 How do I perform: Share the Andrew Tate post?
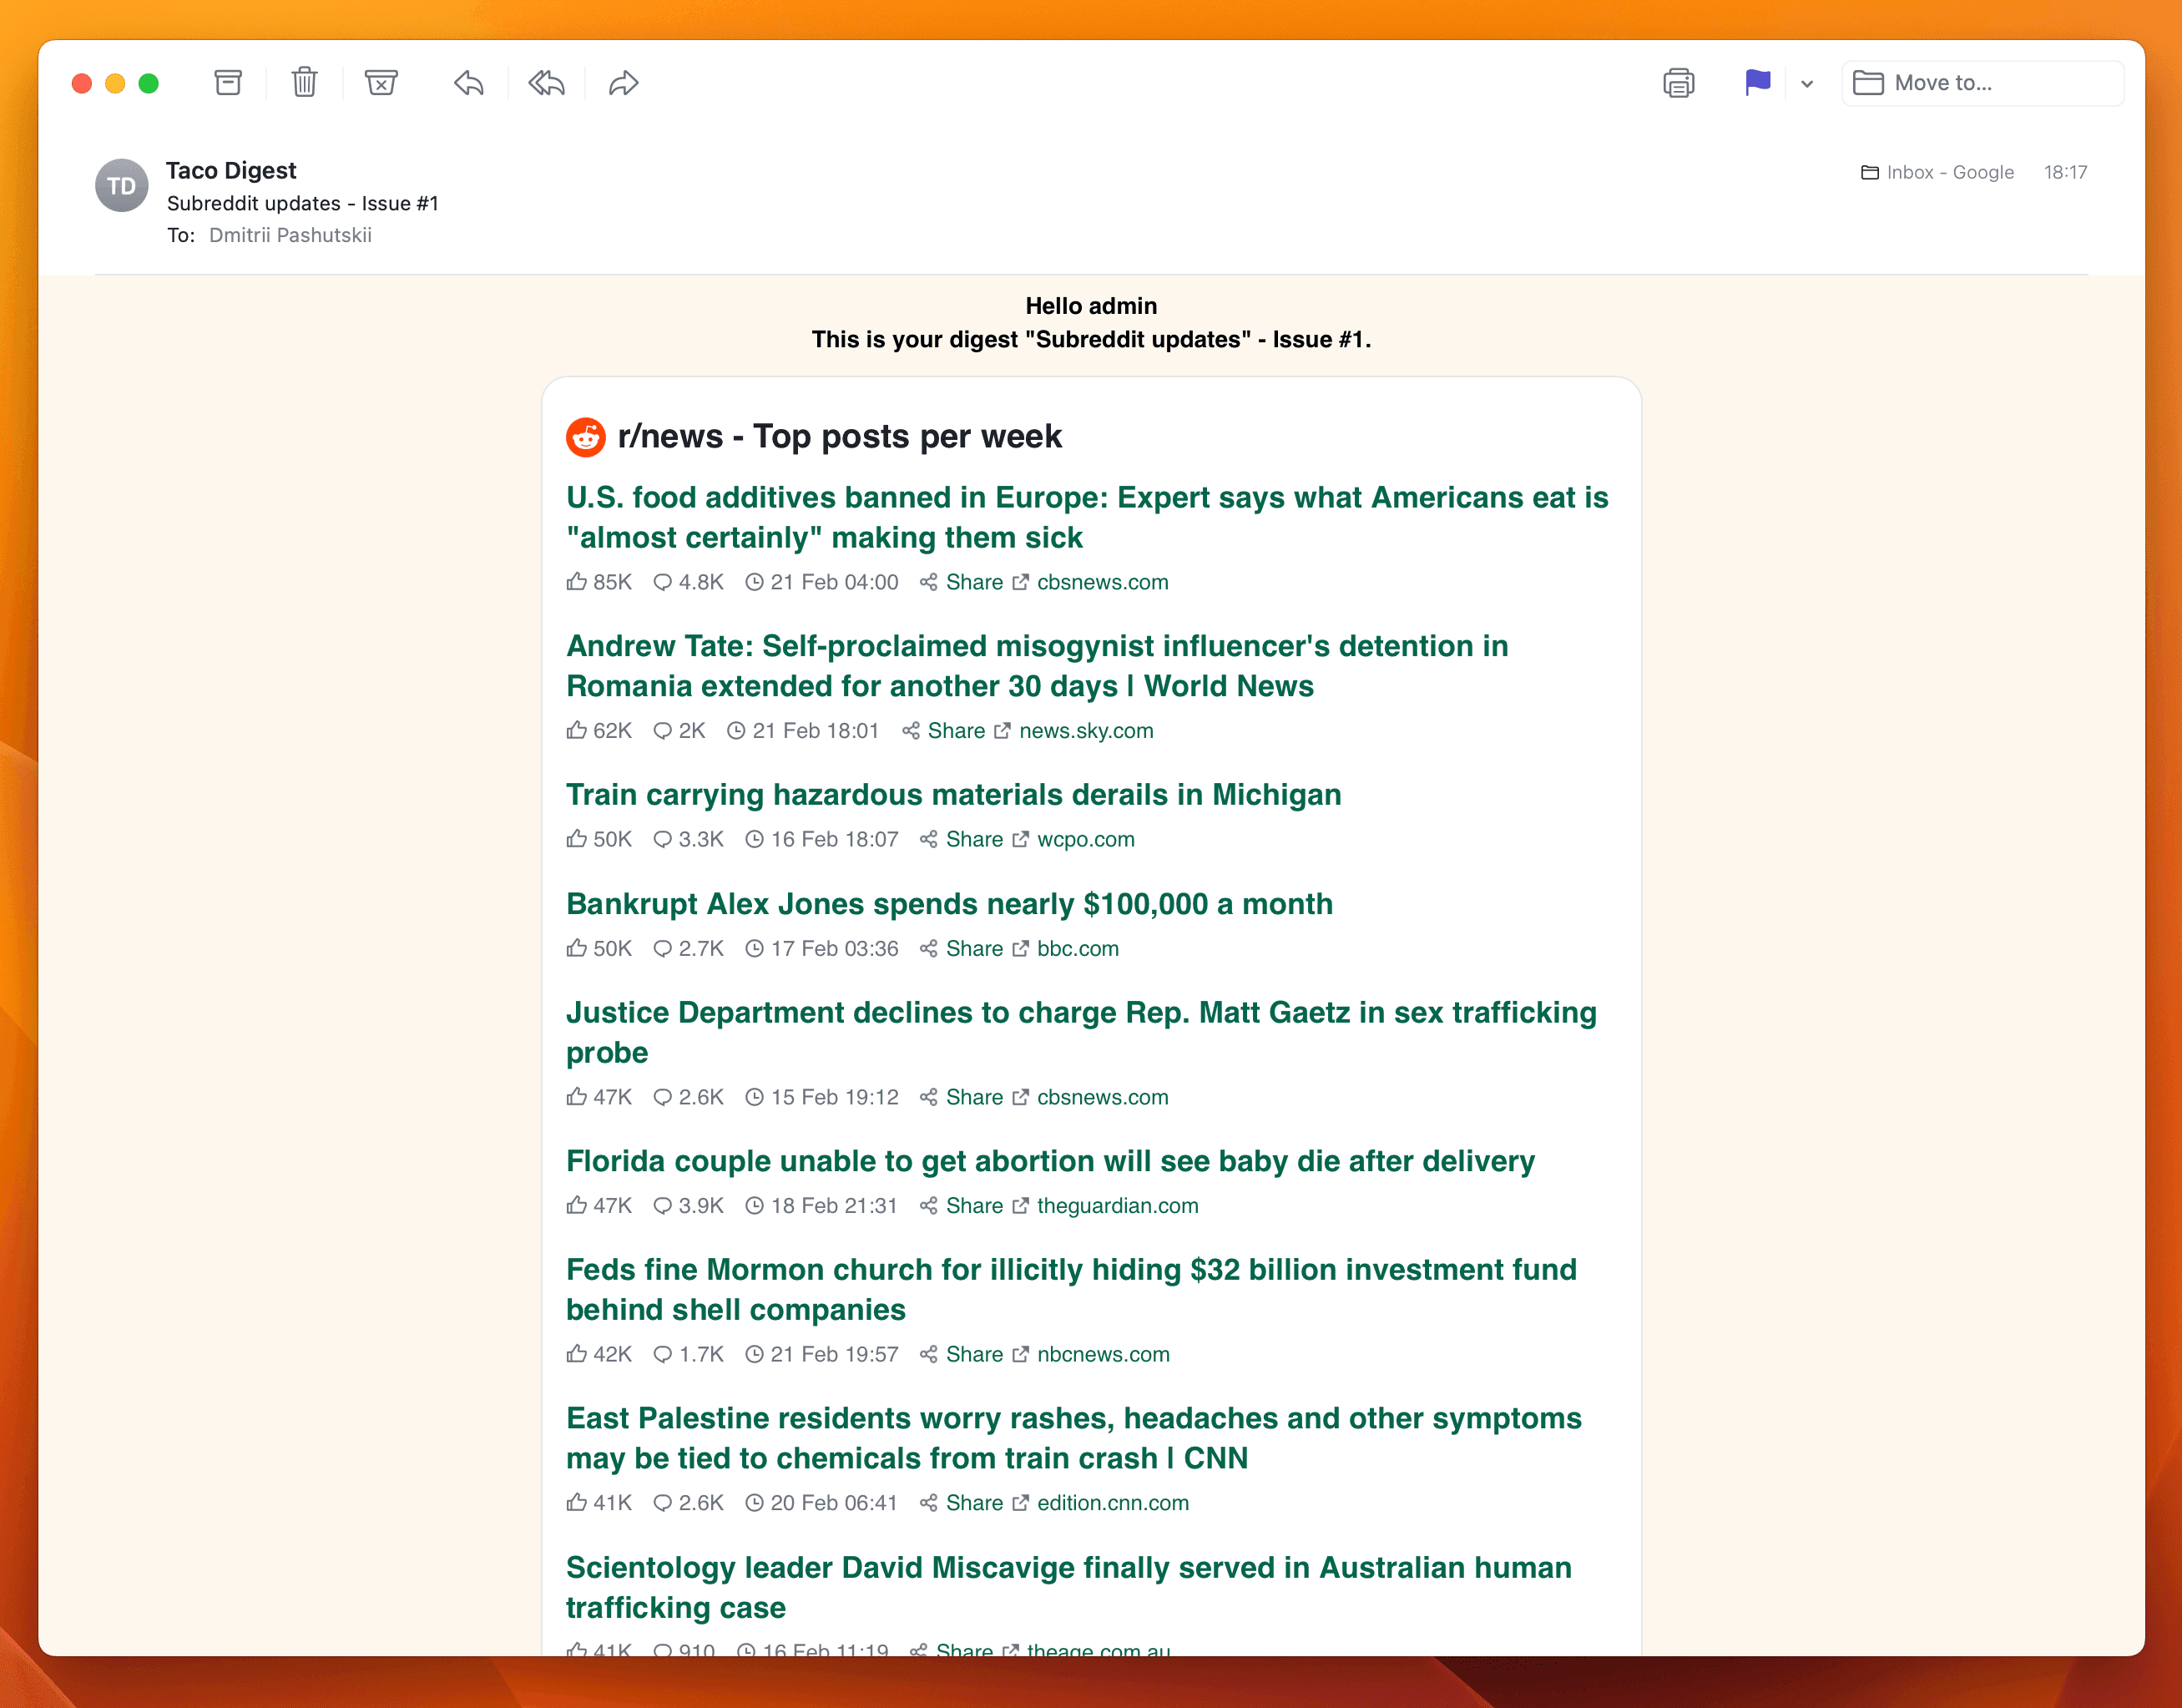(x=956, y=731)
